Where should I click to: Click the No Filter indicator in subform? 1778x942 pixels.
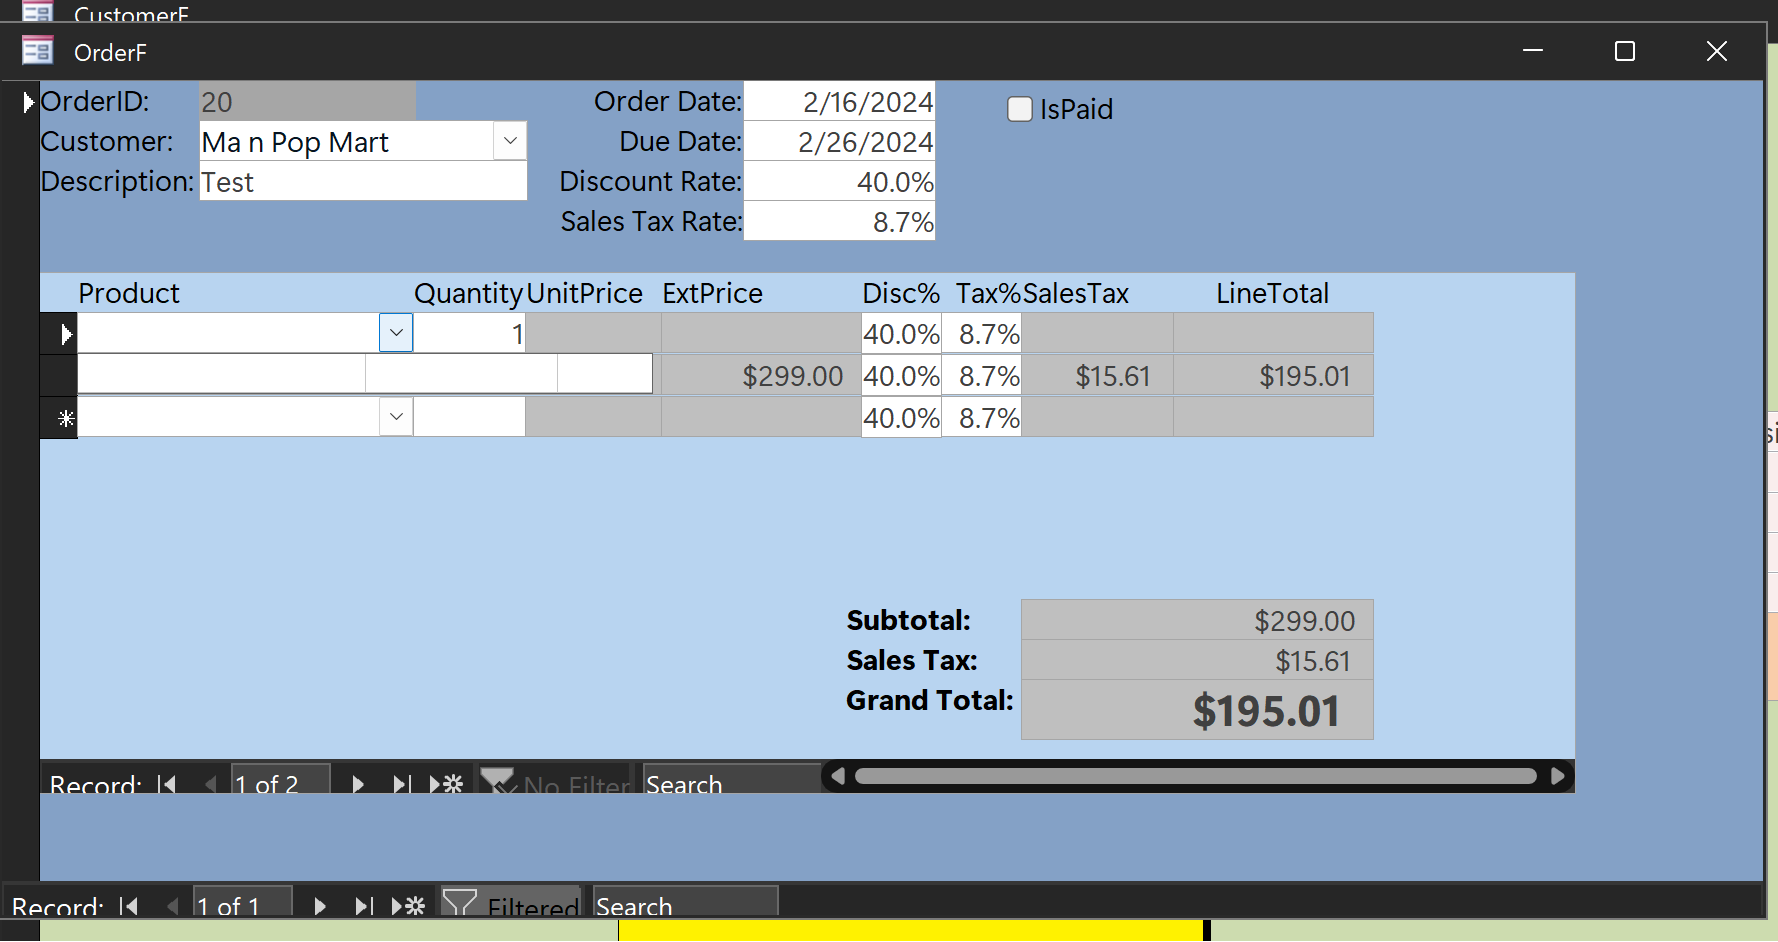coord(556,783)
